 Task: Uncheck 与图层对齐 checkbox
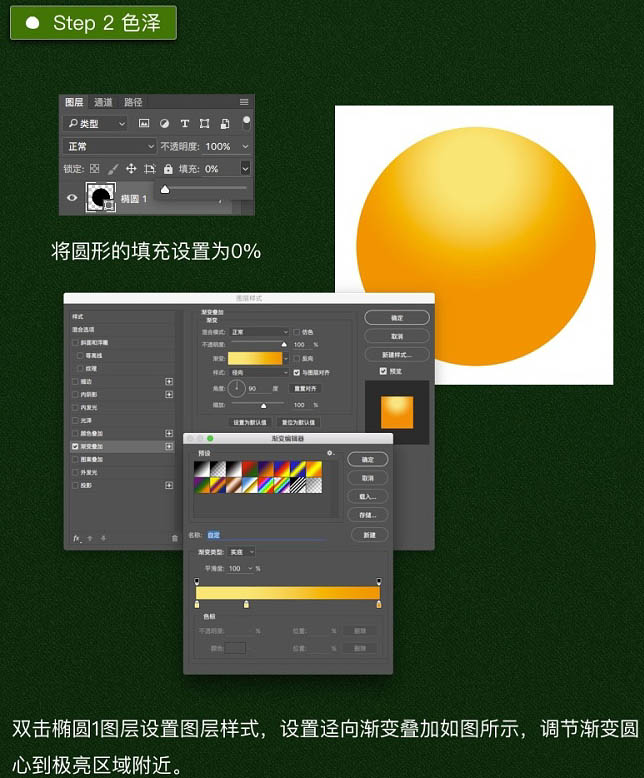coord(297,372)
